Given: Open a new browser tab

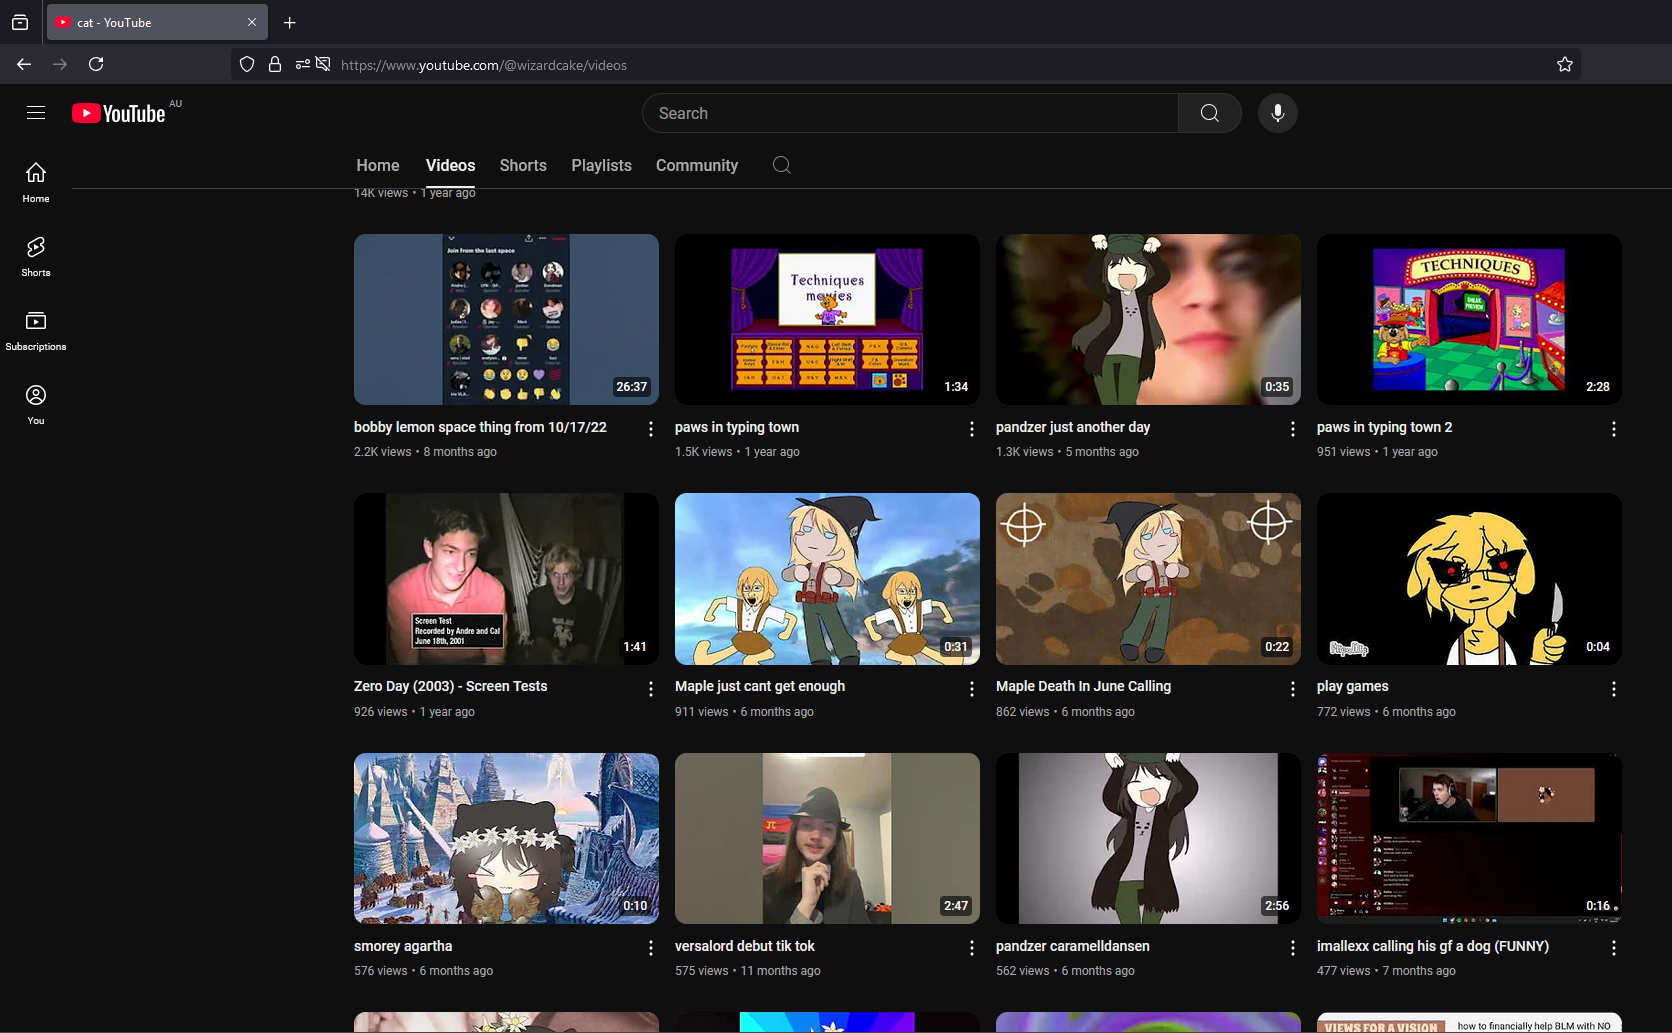Looking at the screenshot, I should point(290,22).
